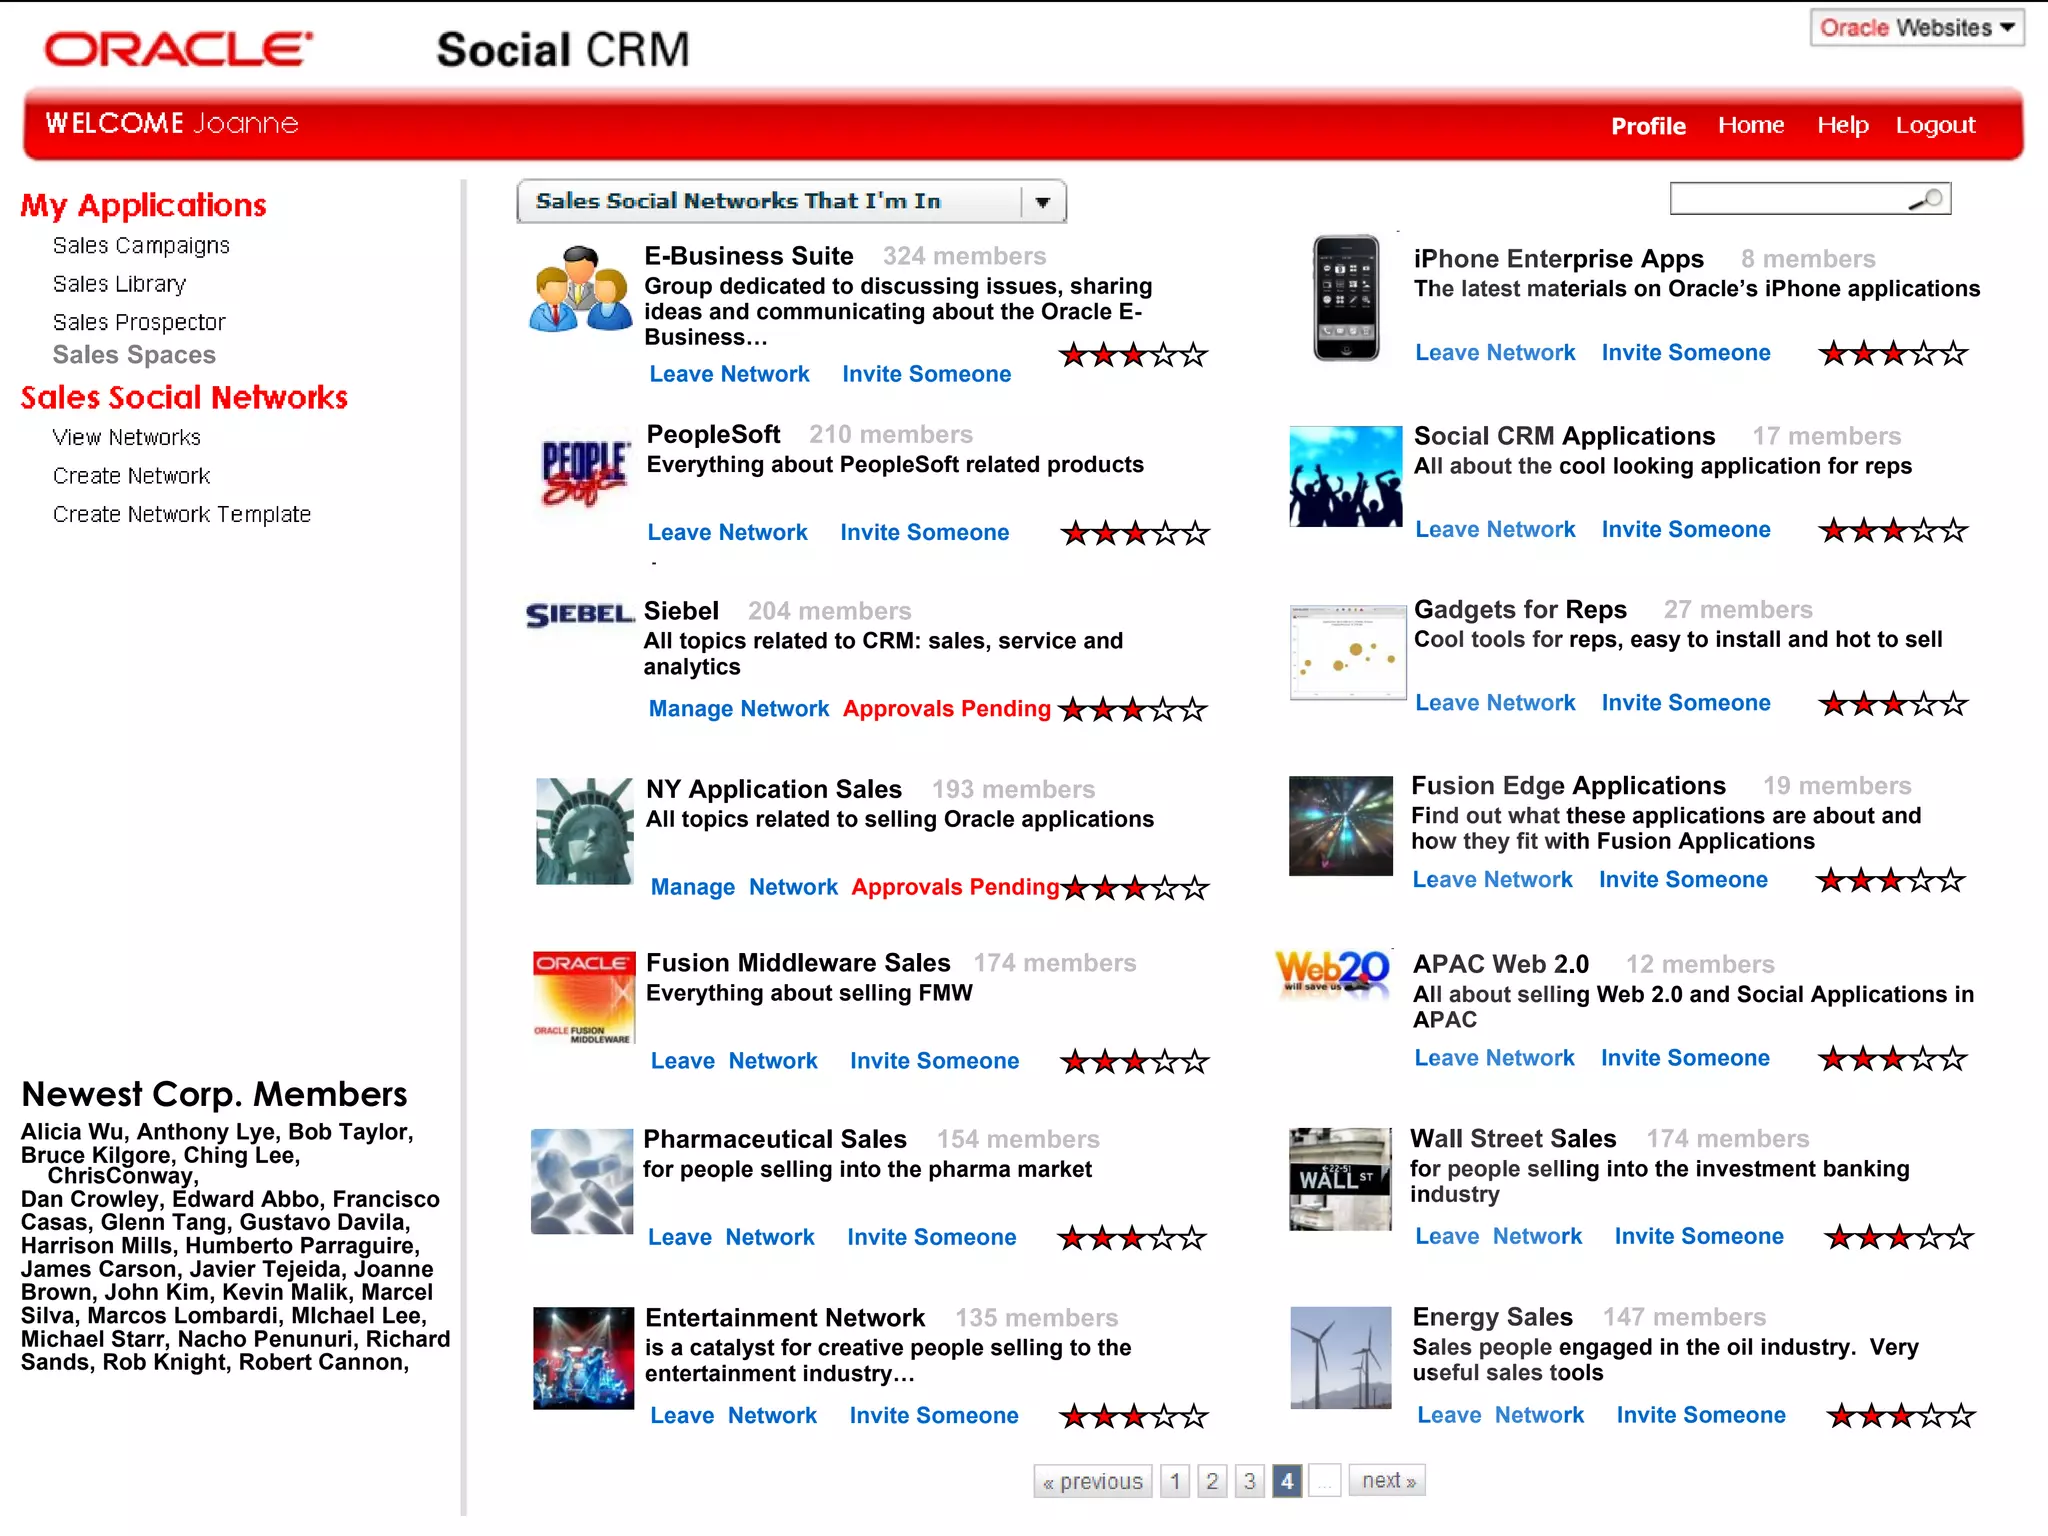Open Sales Campaigns in My Applications
This screenshot has width=2048, height=1536.
pos(141,246)
